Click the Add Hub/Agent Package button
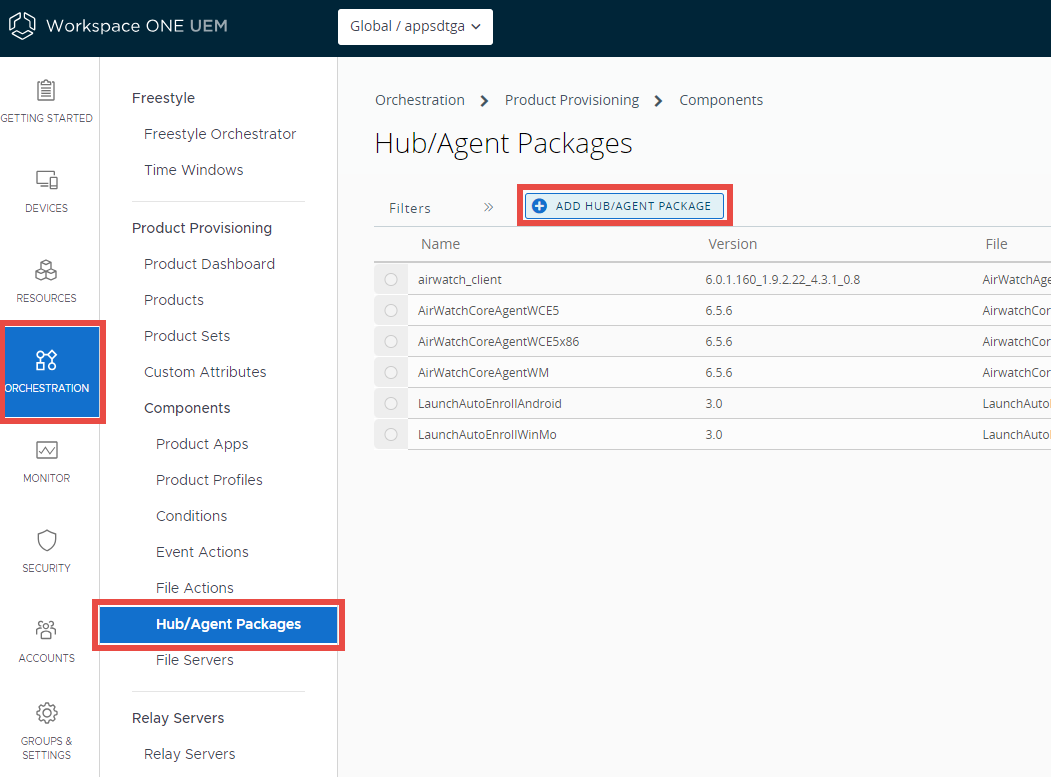 624,206
